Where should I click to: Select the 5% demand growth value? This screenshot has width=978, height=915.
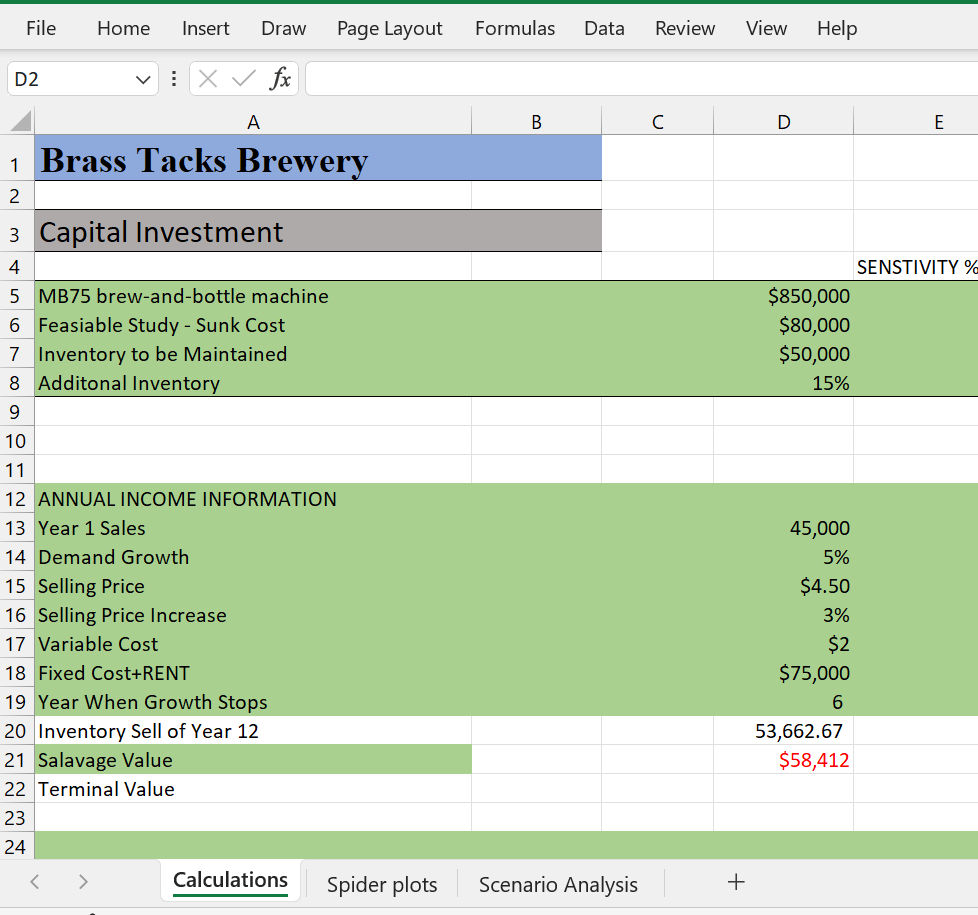click(x=783, y=557)
